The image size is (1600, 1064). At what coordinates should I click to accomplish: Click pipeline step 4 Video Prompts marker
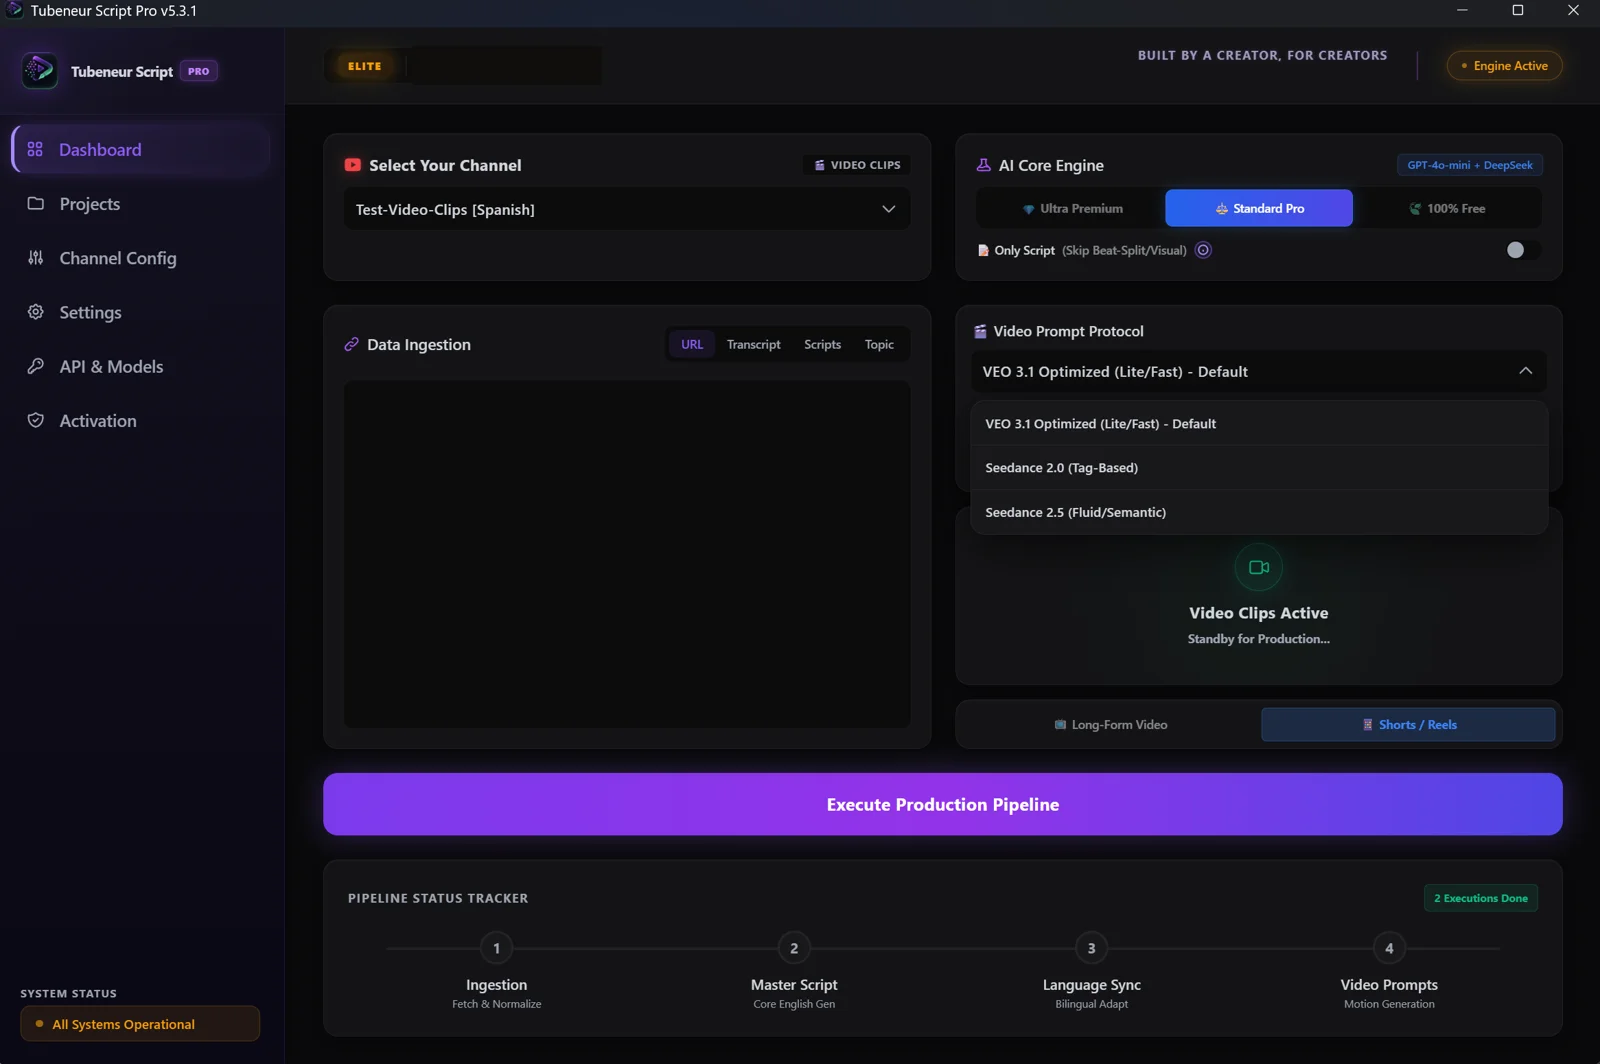tap(1389, 948)
